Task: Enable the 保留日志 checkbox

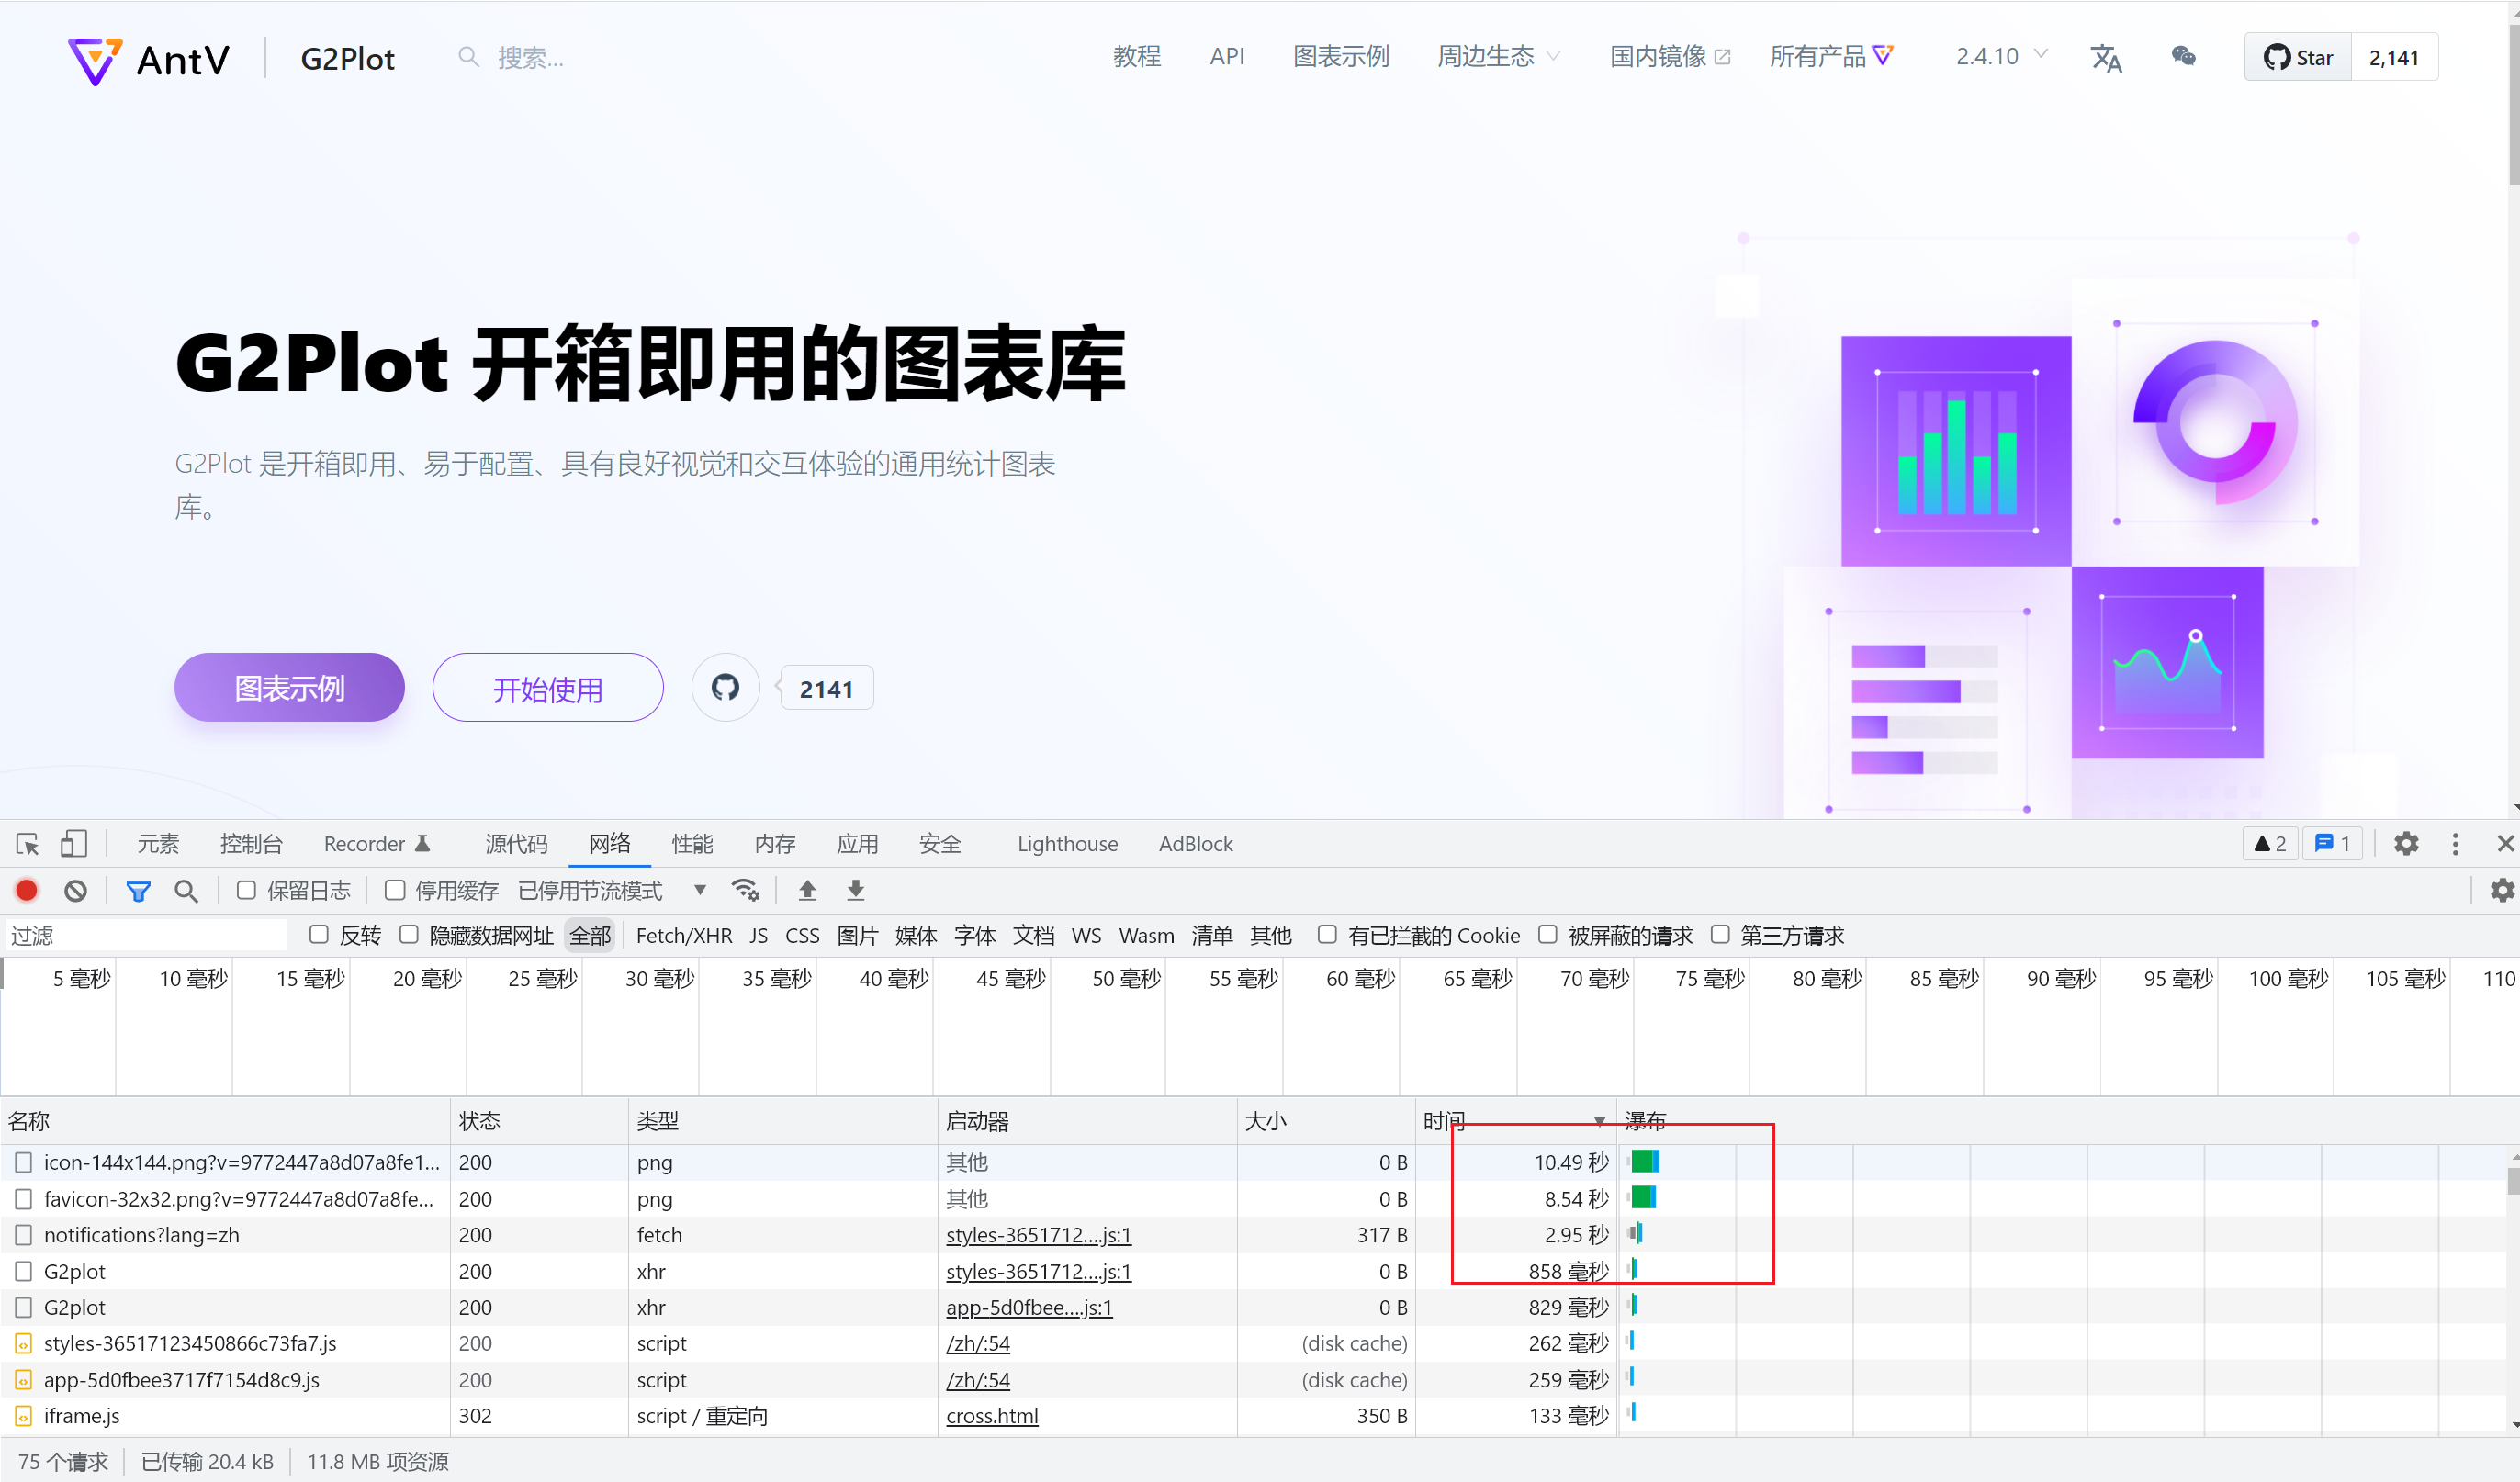Action: (246, 890)
